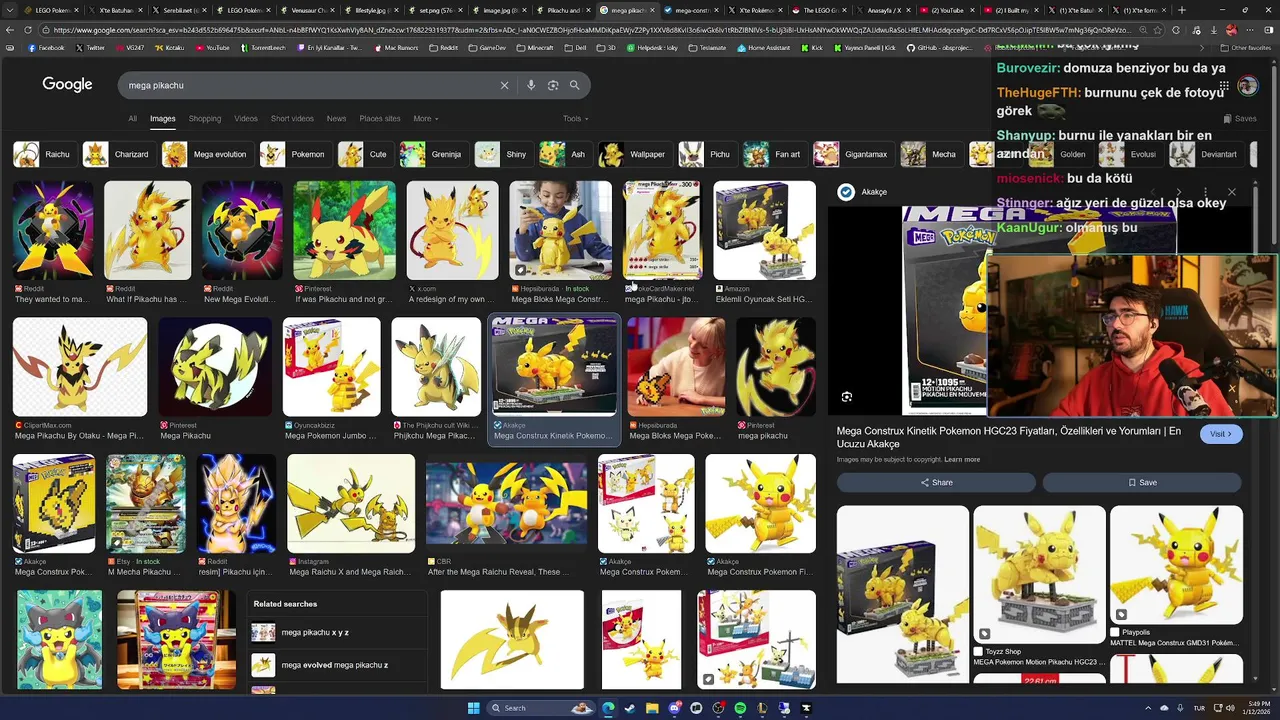Open the Learn more copyright link

tap(962, 459)
